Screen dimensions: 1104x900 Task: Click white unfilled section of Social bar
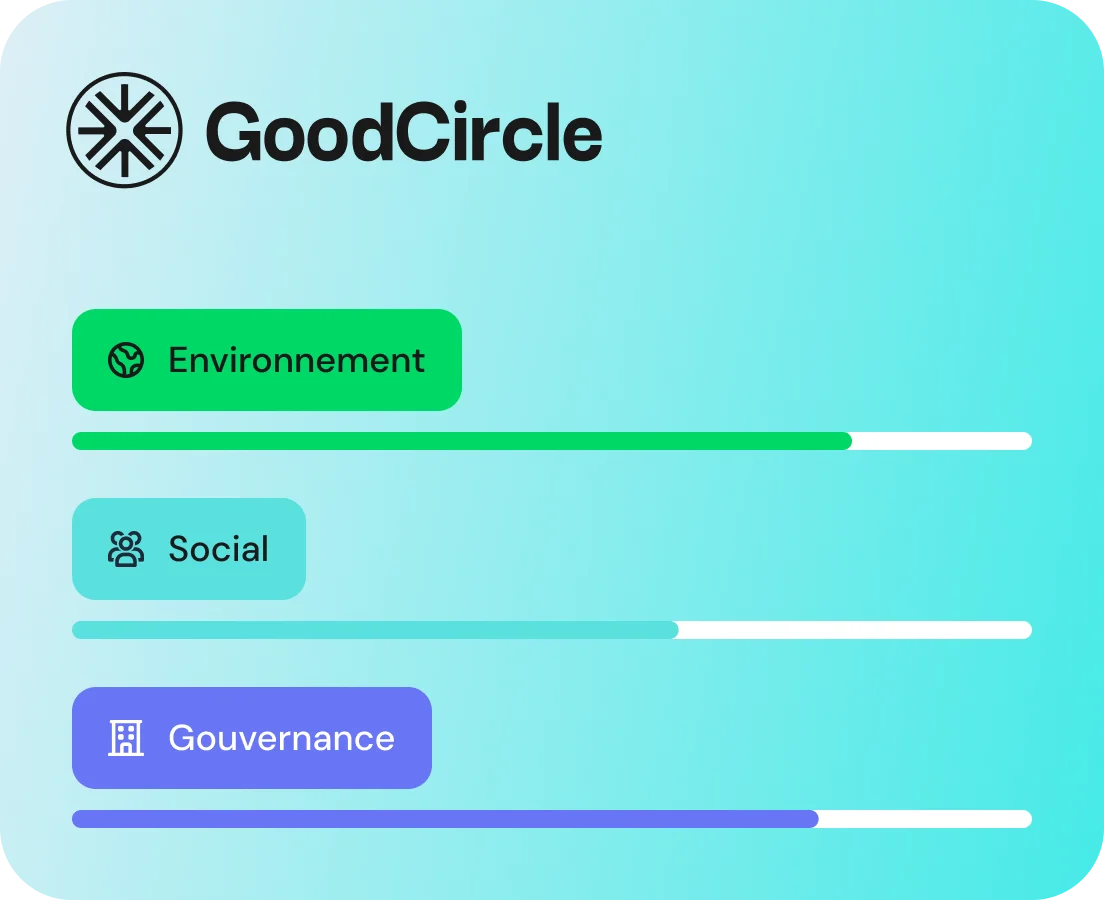point(855,630)
